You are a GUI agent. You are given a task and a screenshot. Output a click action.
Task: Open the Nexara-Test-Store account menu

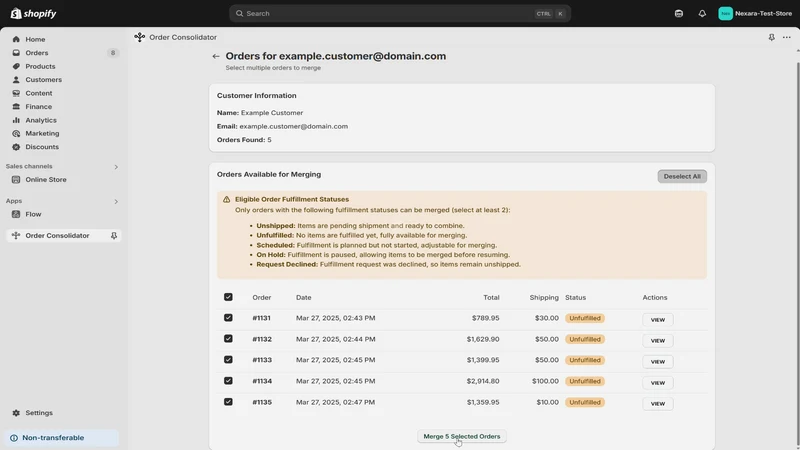(755, 14)
